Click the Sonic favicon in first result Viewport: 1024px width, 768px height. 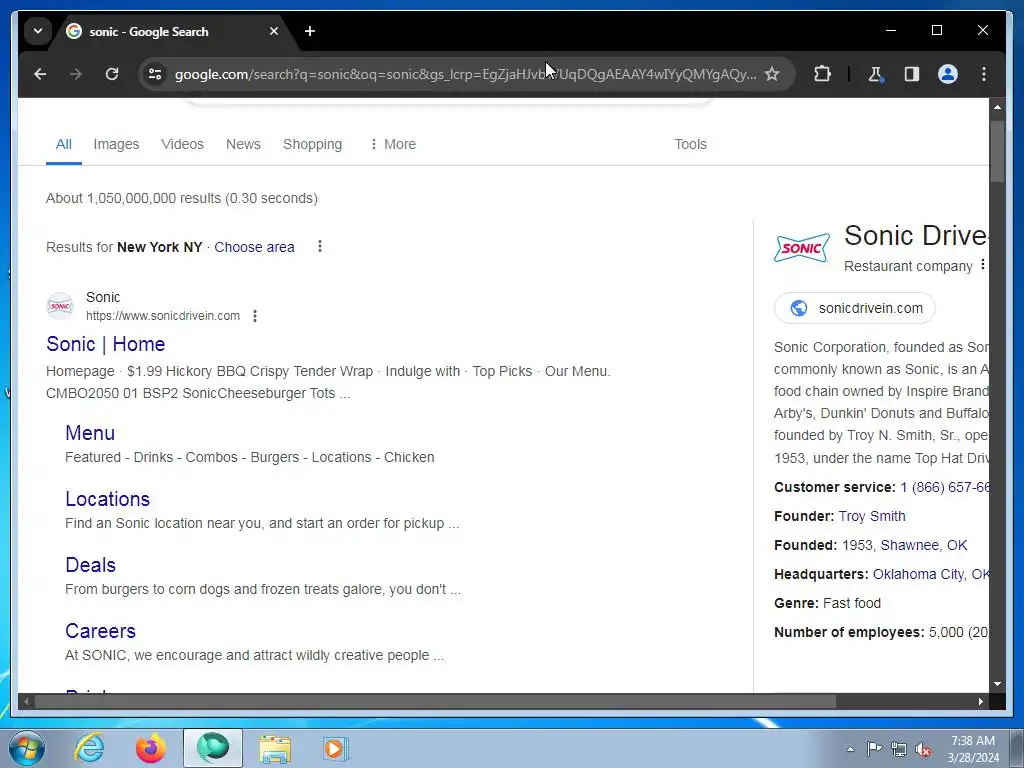(60, 306)
